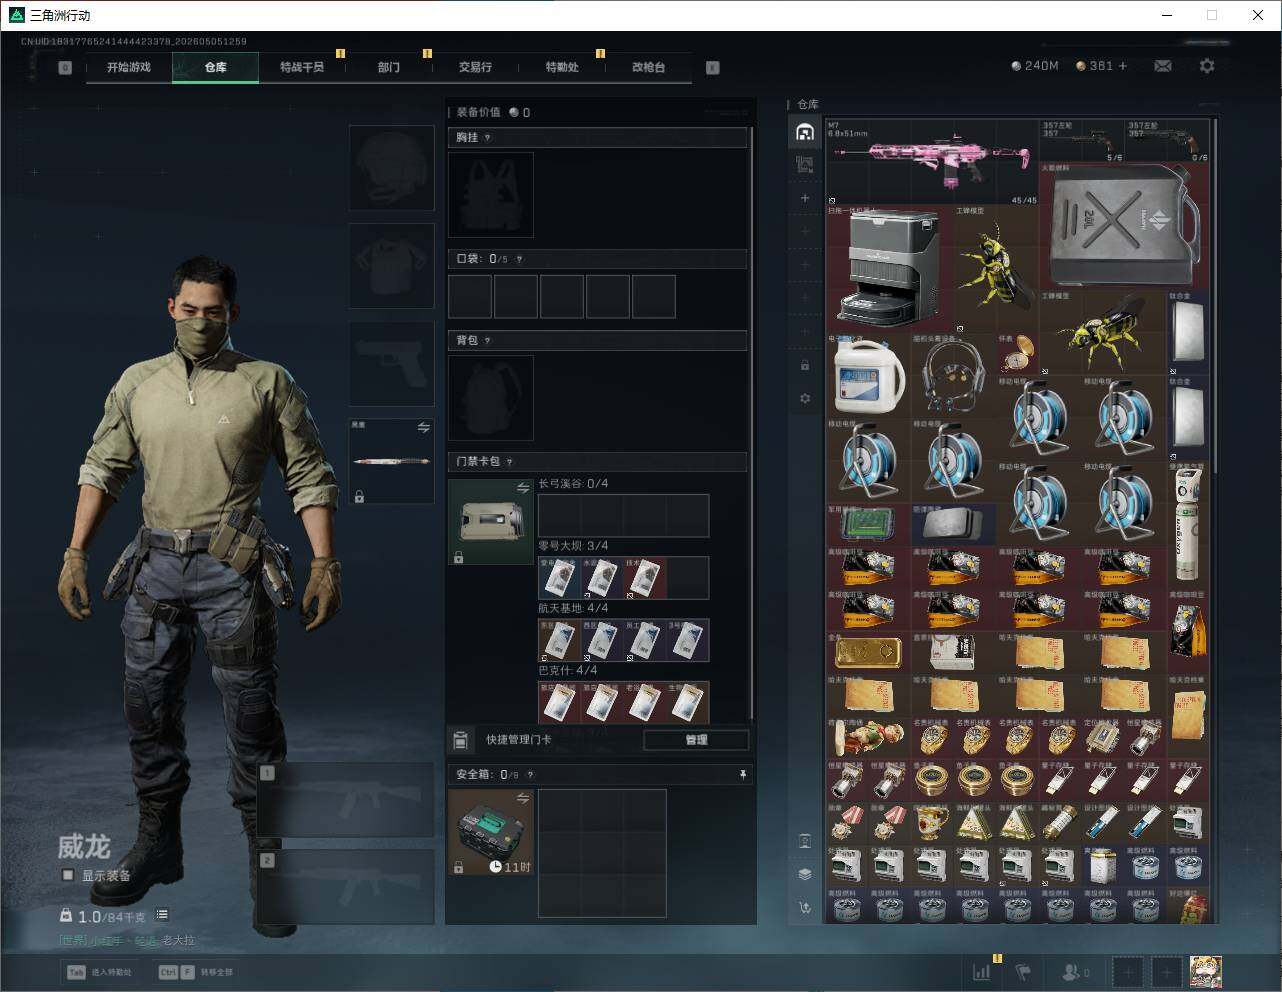Select the main warehouse storage icon

[x=805, y=132]
